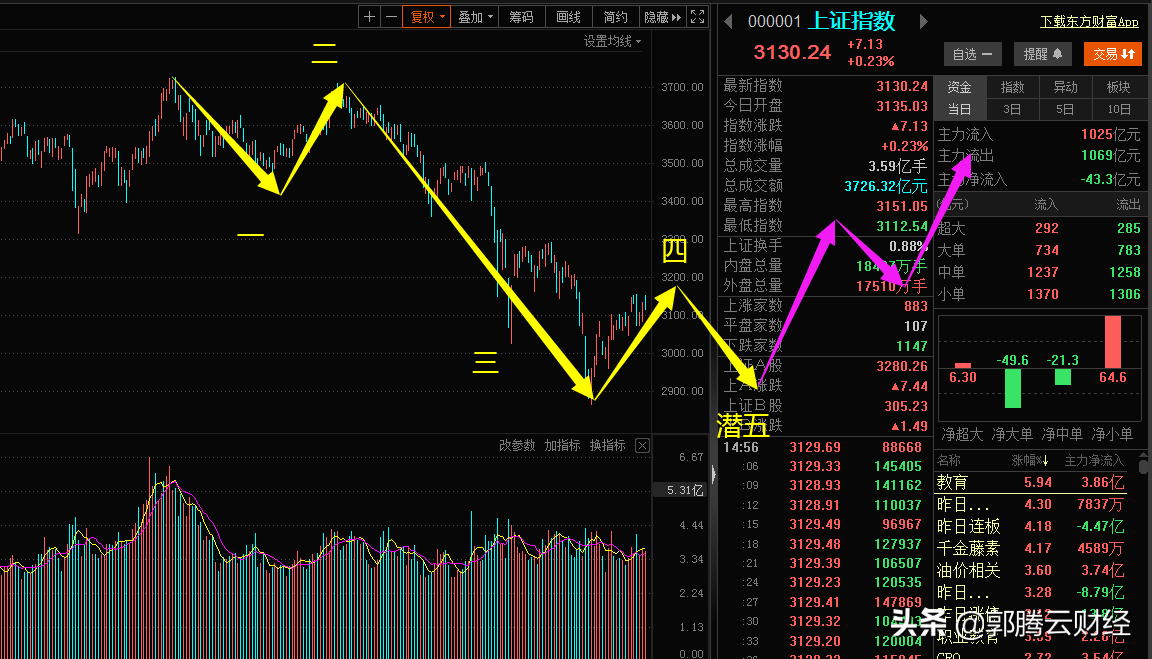Viewport: 1152px width, 659px height.
Task: Toggle 隐藏 side panel
Action: [663, 17]
